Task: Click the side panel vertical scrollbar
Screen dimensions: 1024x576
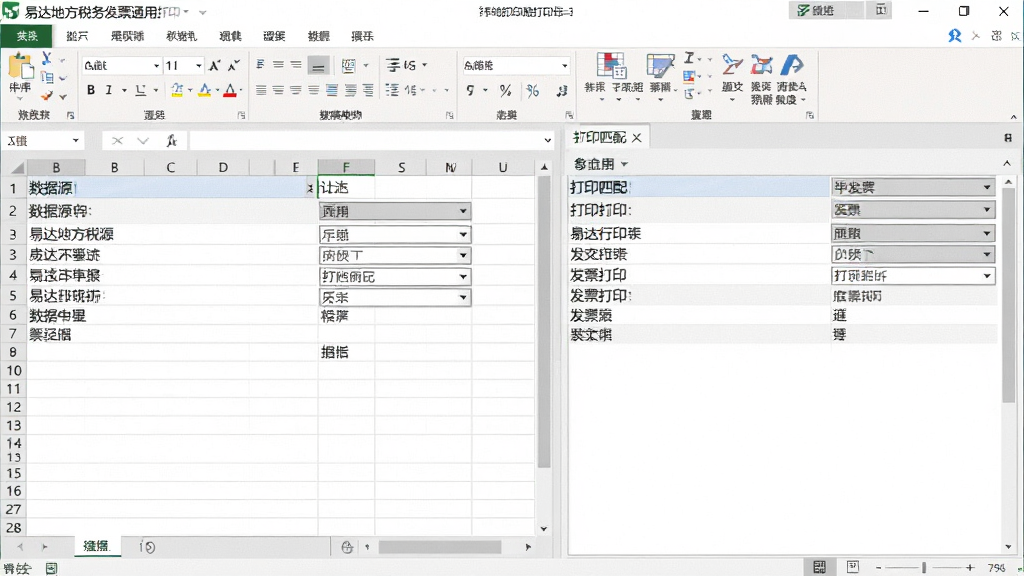Action: pyautogui.click(x=1008, y=294)
